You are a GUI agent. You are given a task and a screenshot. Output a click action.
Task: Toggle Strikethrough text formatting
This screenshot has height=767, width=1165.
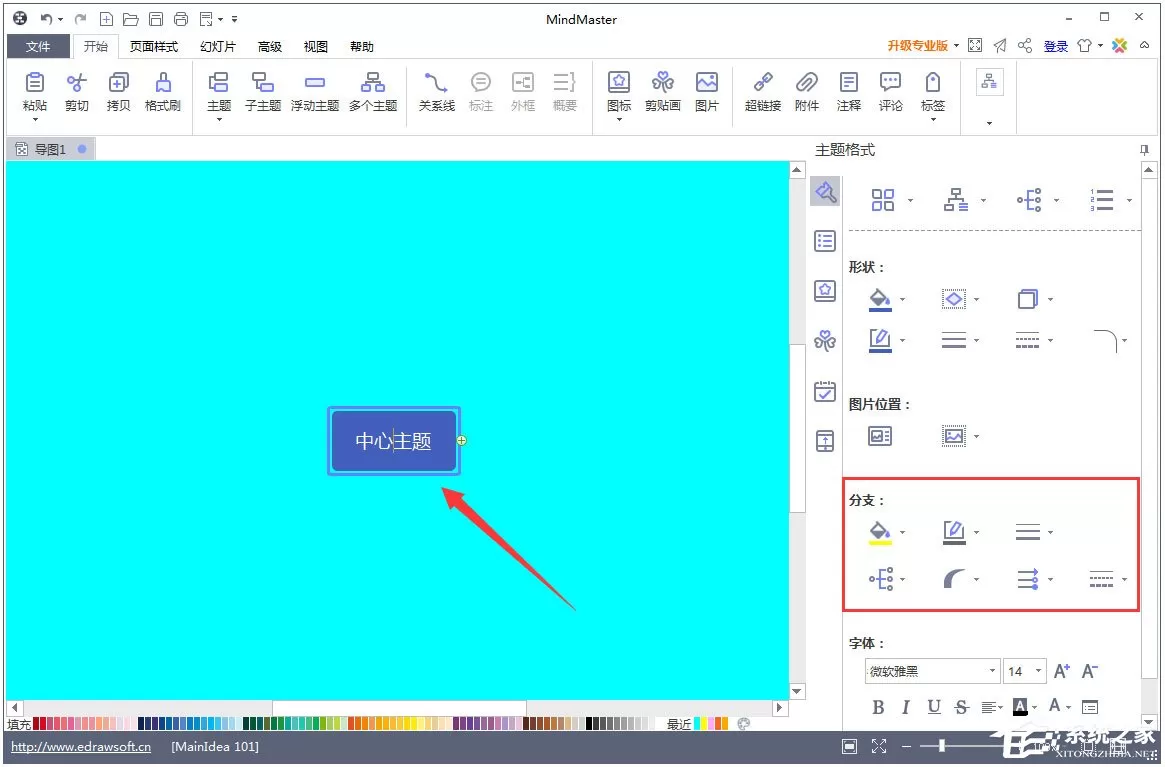[x=961, y=707]
